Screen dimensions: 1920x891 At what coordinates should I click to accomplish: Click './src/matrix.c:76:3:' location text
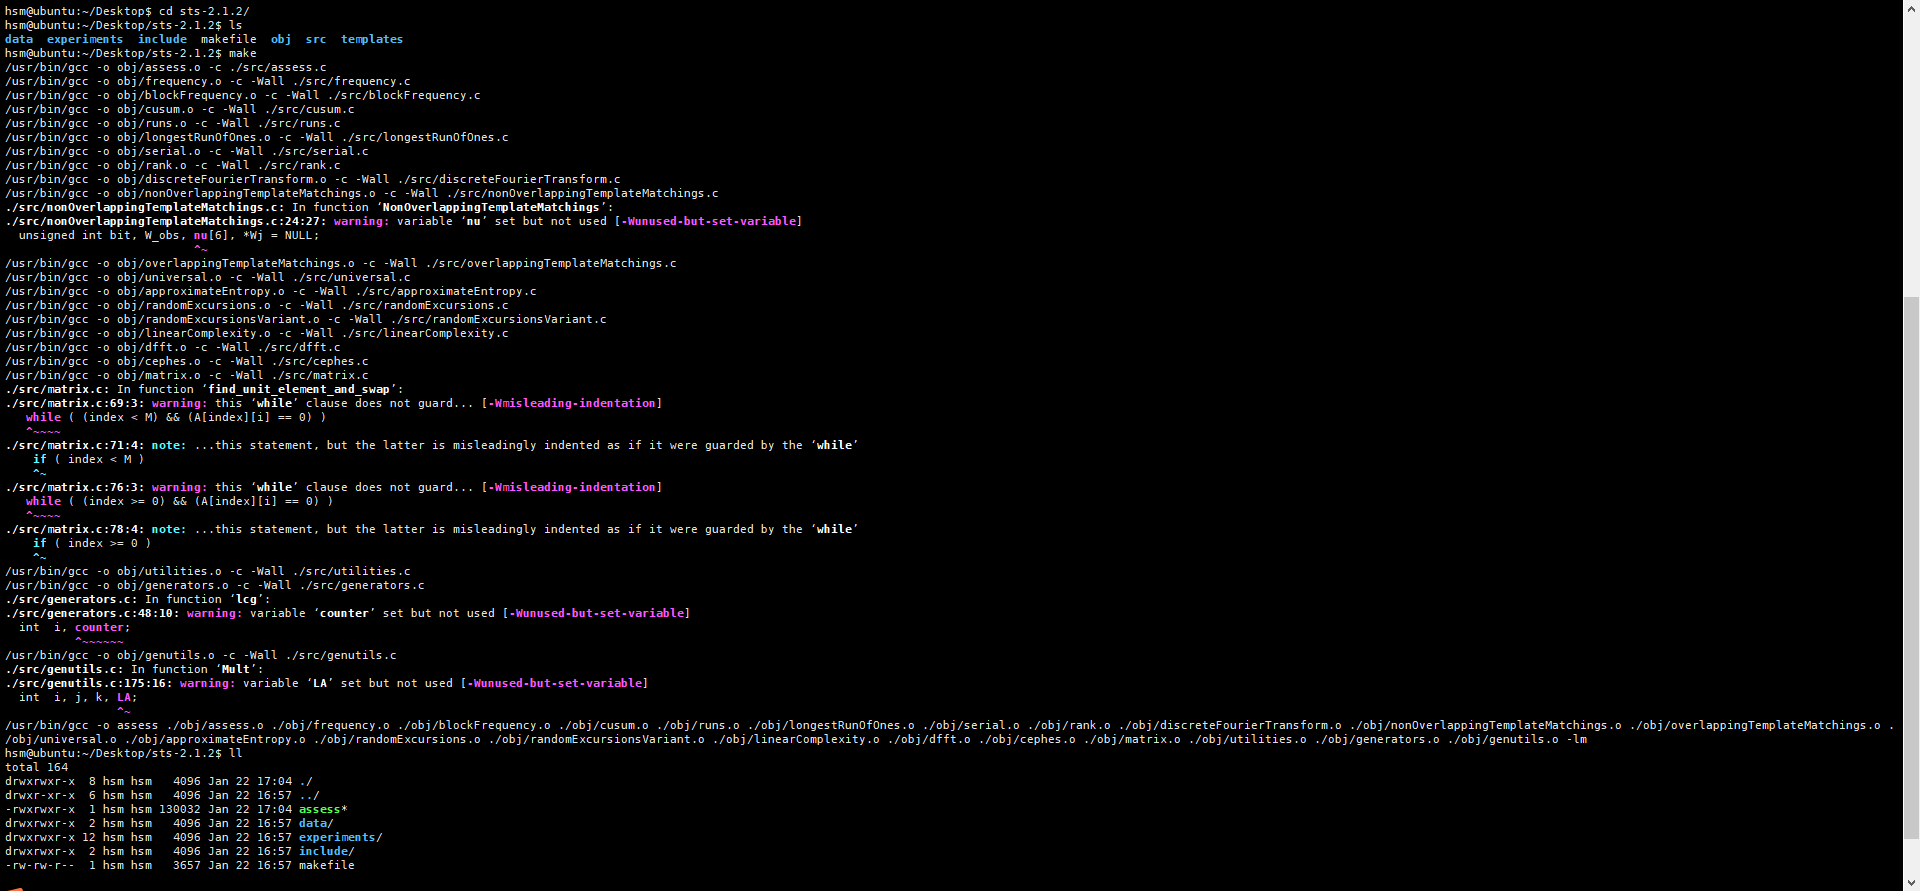pyautogui.click(x=75, y=487)
